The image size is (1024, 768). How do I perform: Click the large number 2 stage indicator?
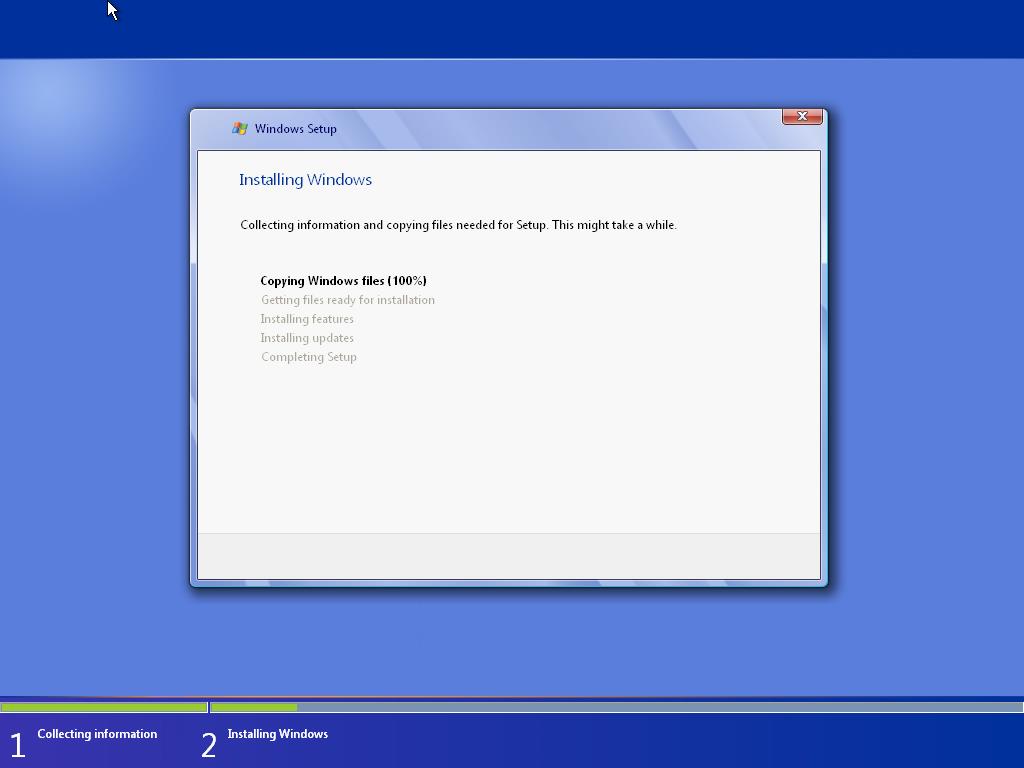tap(208, 745)
